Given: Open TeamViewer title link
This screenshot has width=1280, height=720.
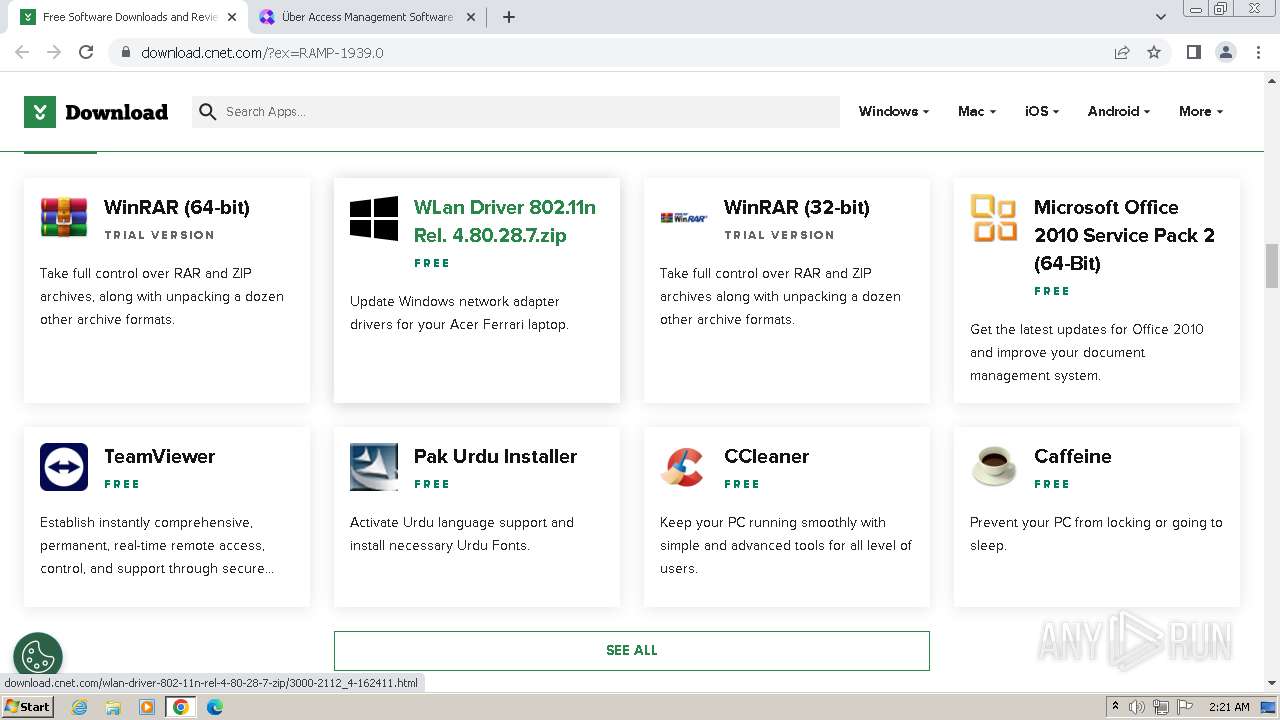Looking at the screenshot, I should 160,456.
